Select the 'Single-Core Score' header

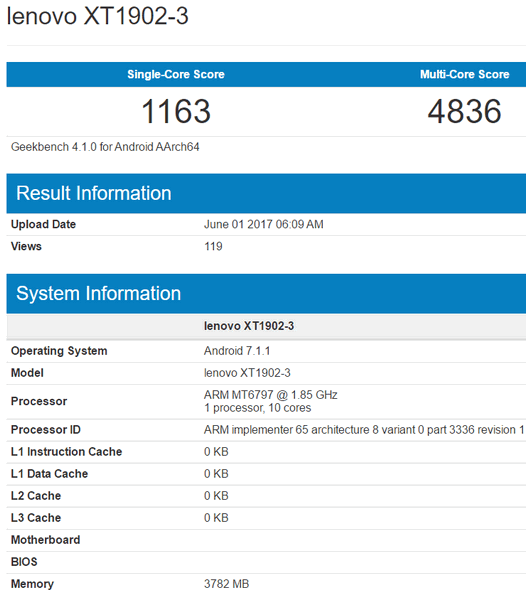(x=176, y=74)
